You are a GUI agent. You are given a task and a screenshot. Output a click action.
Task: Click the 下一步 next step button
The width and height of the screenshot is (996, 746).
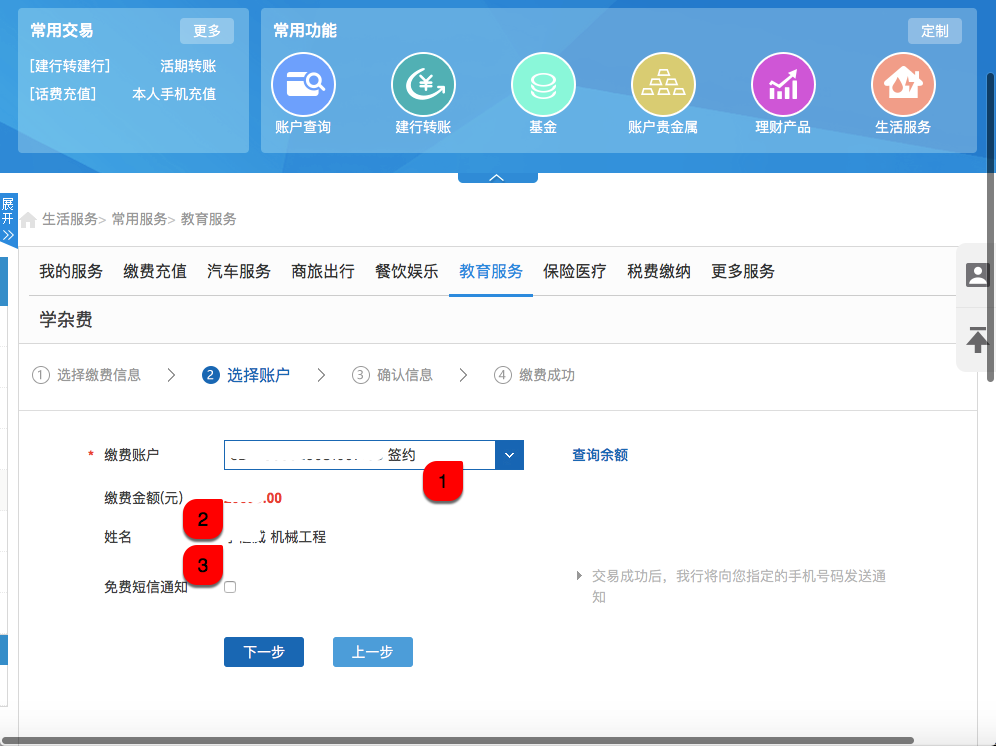point(264,652)
